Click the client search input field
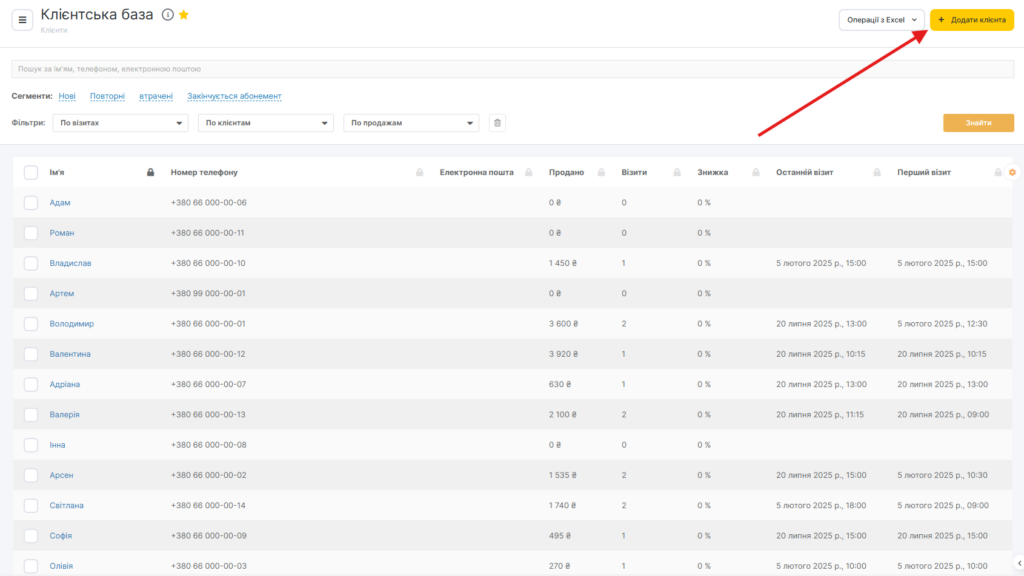 click(x=511, y=69)
